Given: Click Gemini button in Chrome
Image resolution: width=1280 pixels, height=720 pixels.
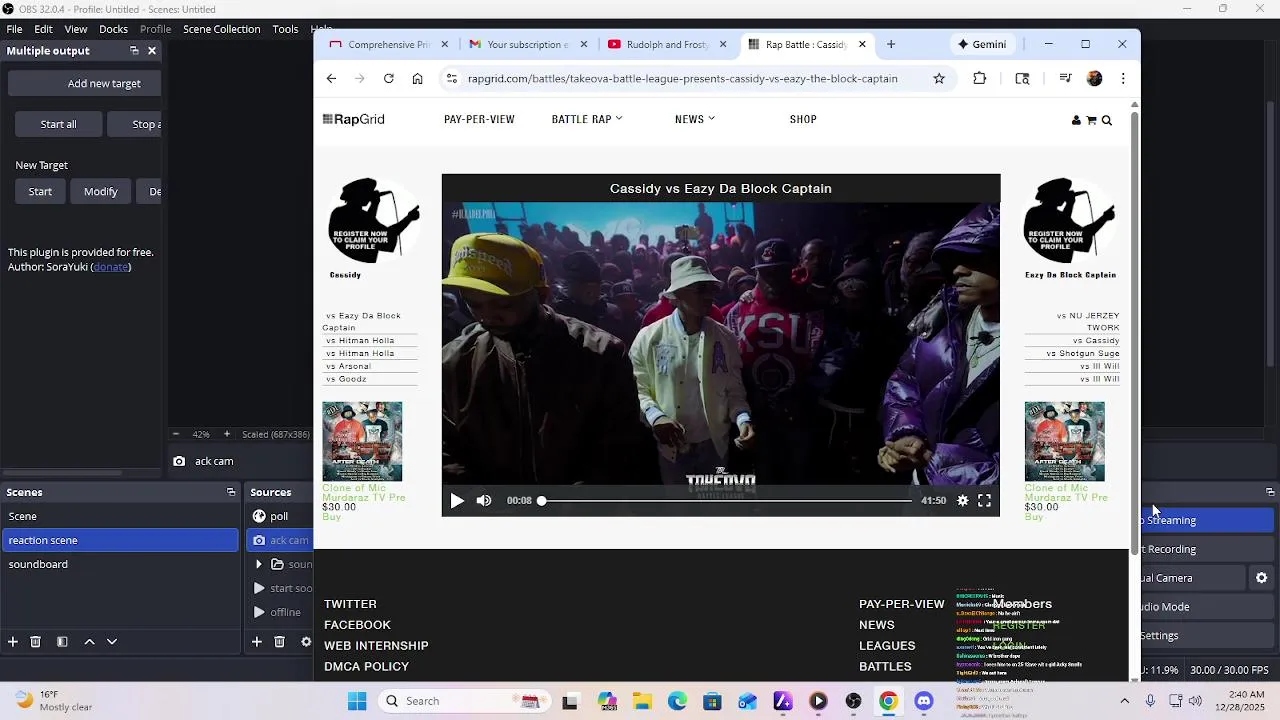Looking at the screenshot, I should click(982, 44).
